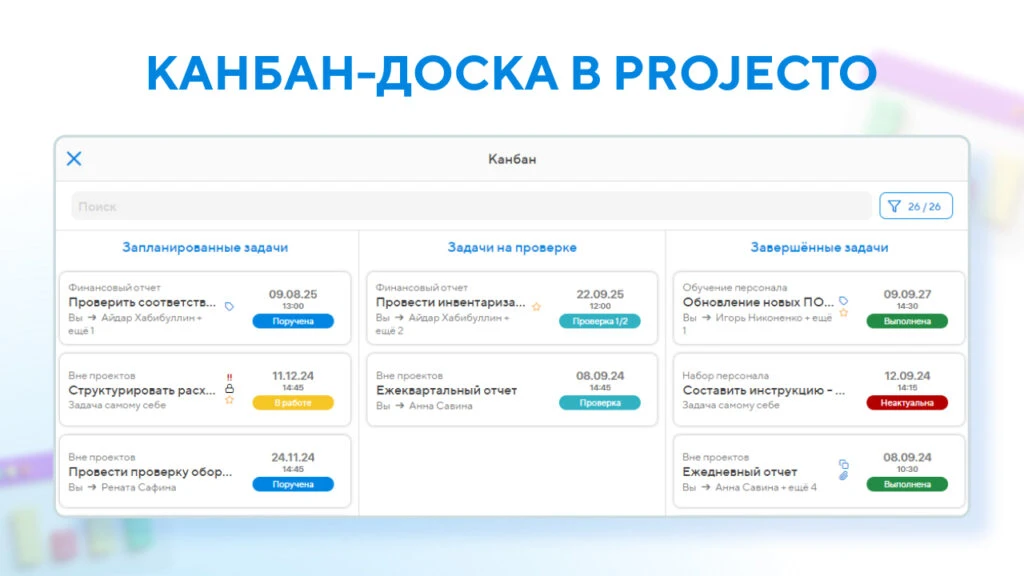1024x576 pixels.
Task: Open the Провести проверку обор... task card
Action: (205, 472)
